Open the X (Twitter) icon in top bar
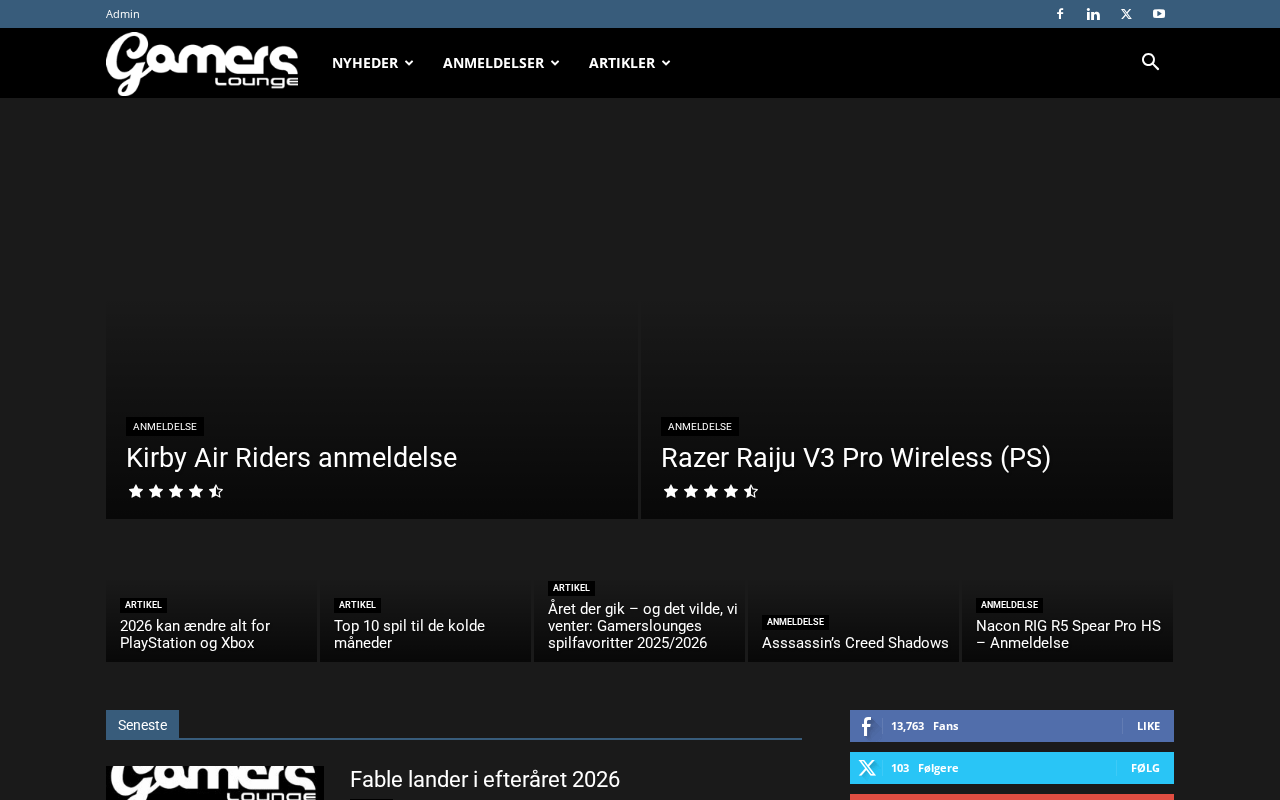1280x800 pixels. tap(1126, 14)
